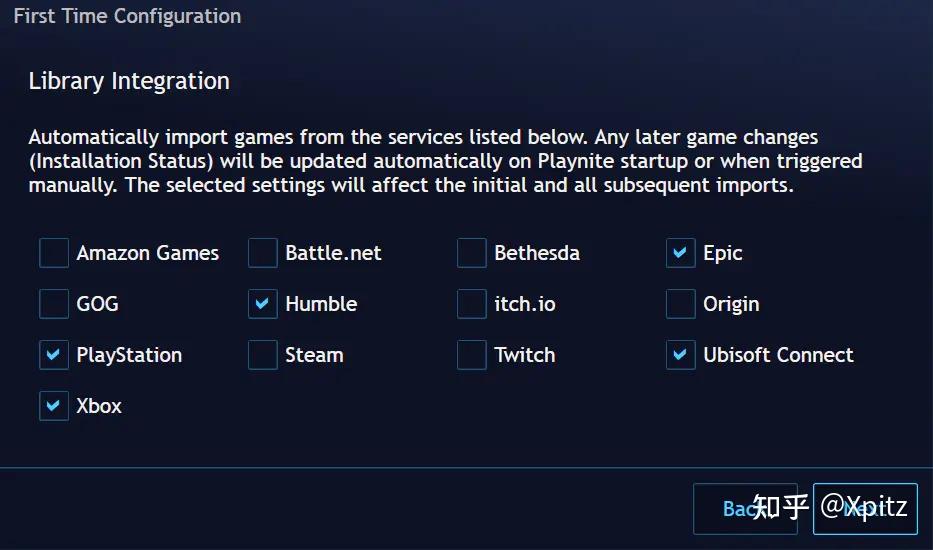The image size is (933, 550).
Task: Tick the Battle.net checkbox
Action: click(x=263, y=253)
